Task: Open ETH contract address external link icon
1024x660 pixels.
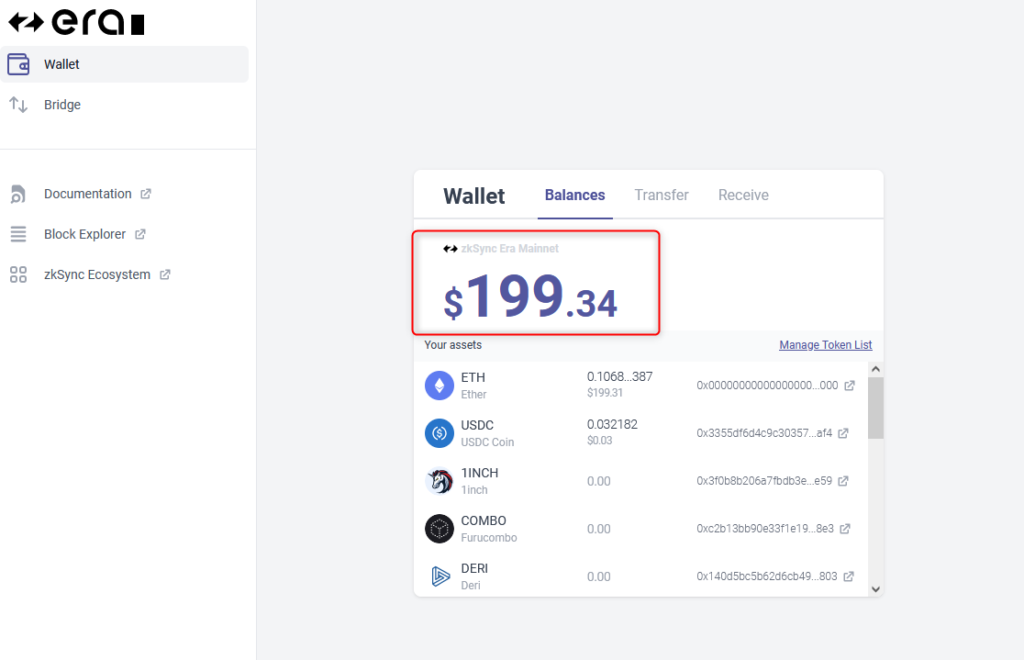Action: click(850, 385)
